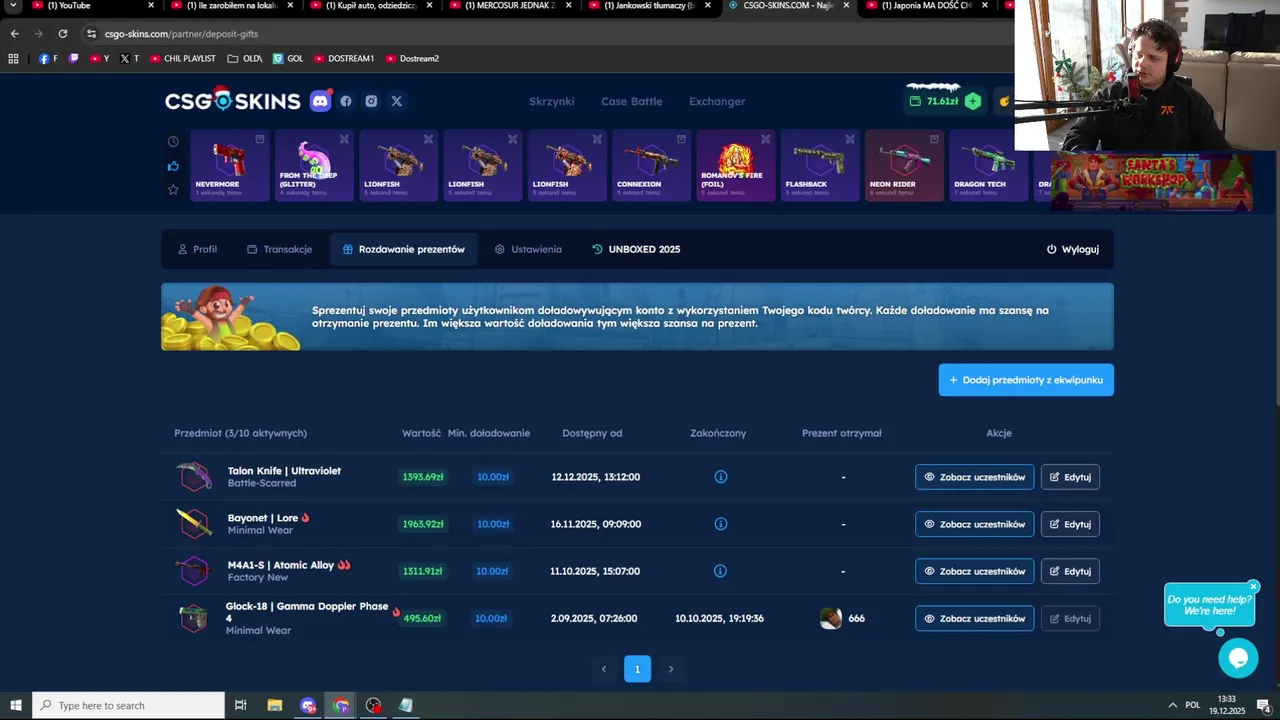Image resolution: width=1280 pixels, height=720 pixels.
Task: Show hidden system tray icons chevron
Action: pyautogui.click(x=1172, y=705)
